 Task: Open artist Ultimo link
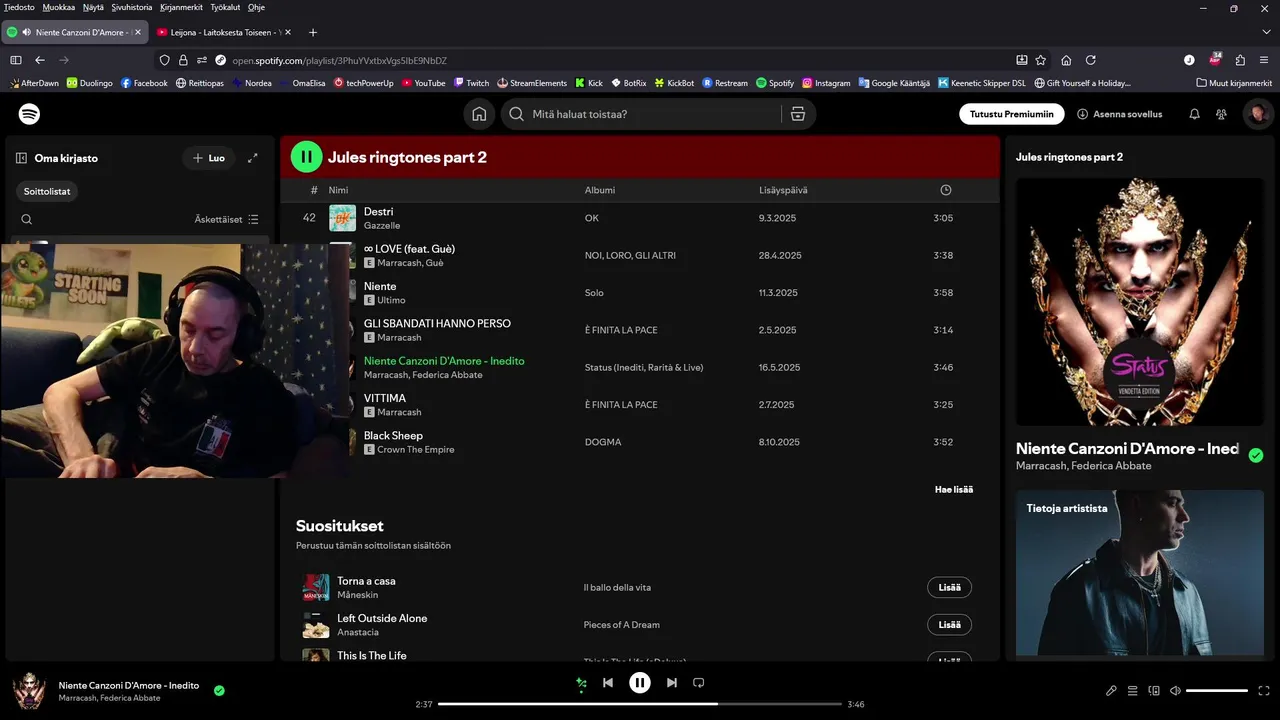click(x=391, y=300)
